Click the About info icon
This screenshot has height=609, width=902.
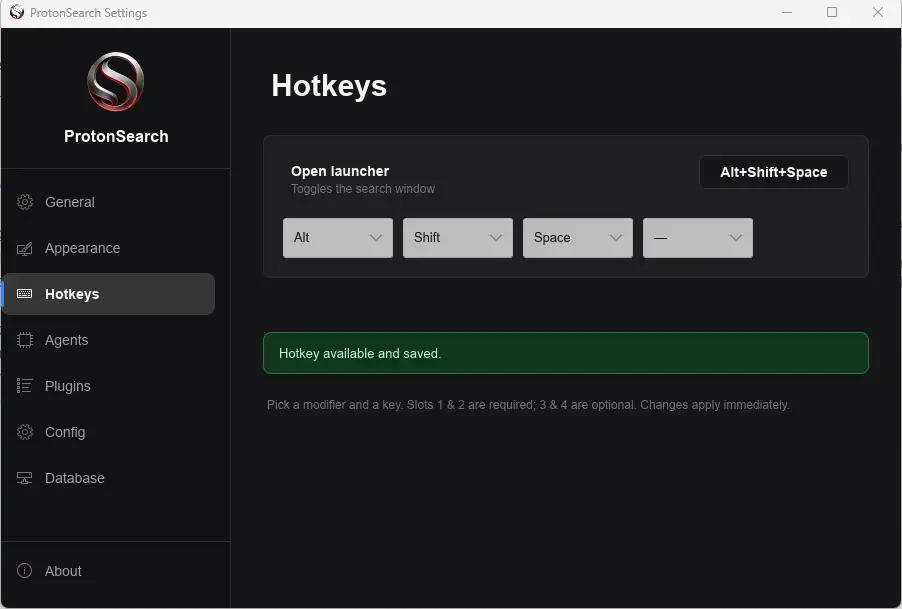25,570
